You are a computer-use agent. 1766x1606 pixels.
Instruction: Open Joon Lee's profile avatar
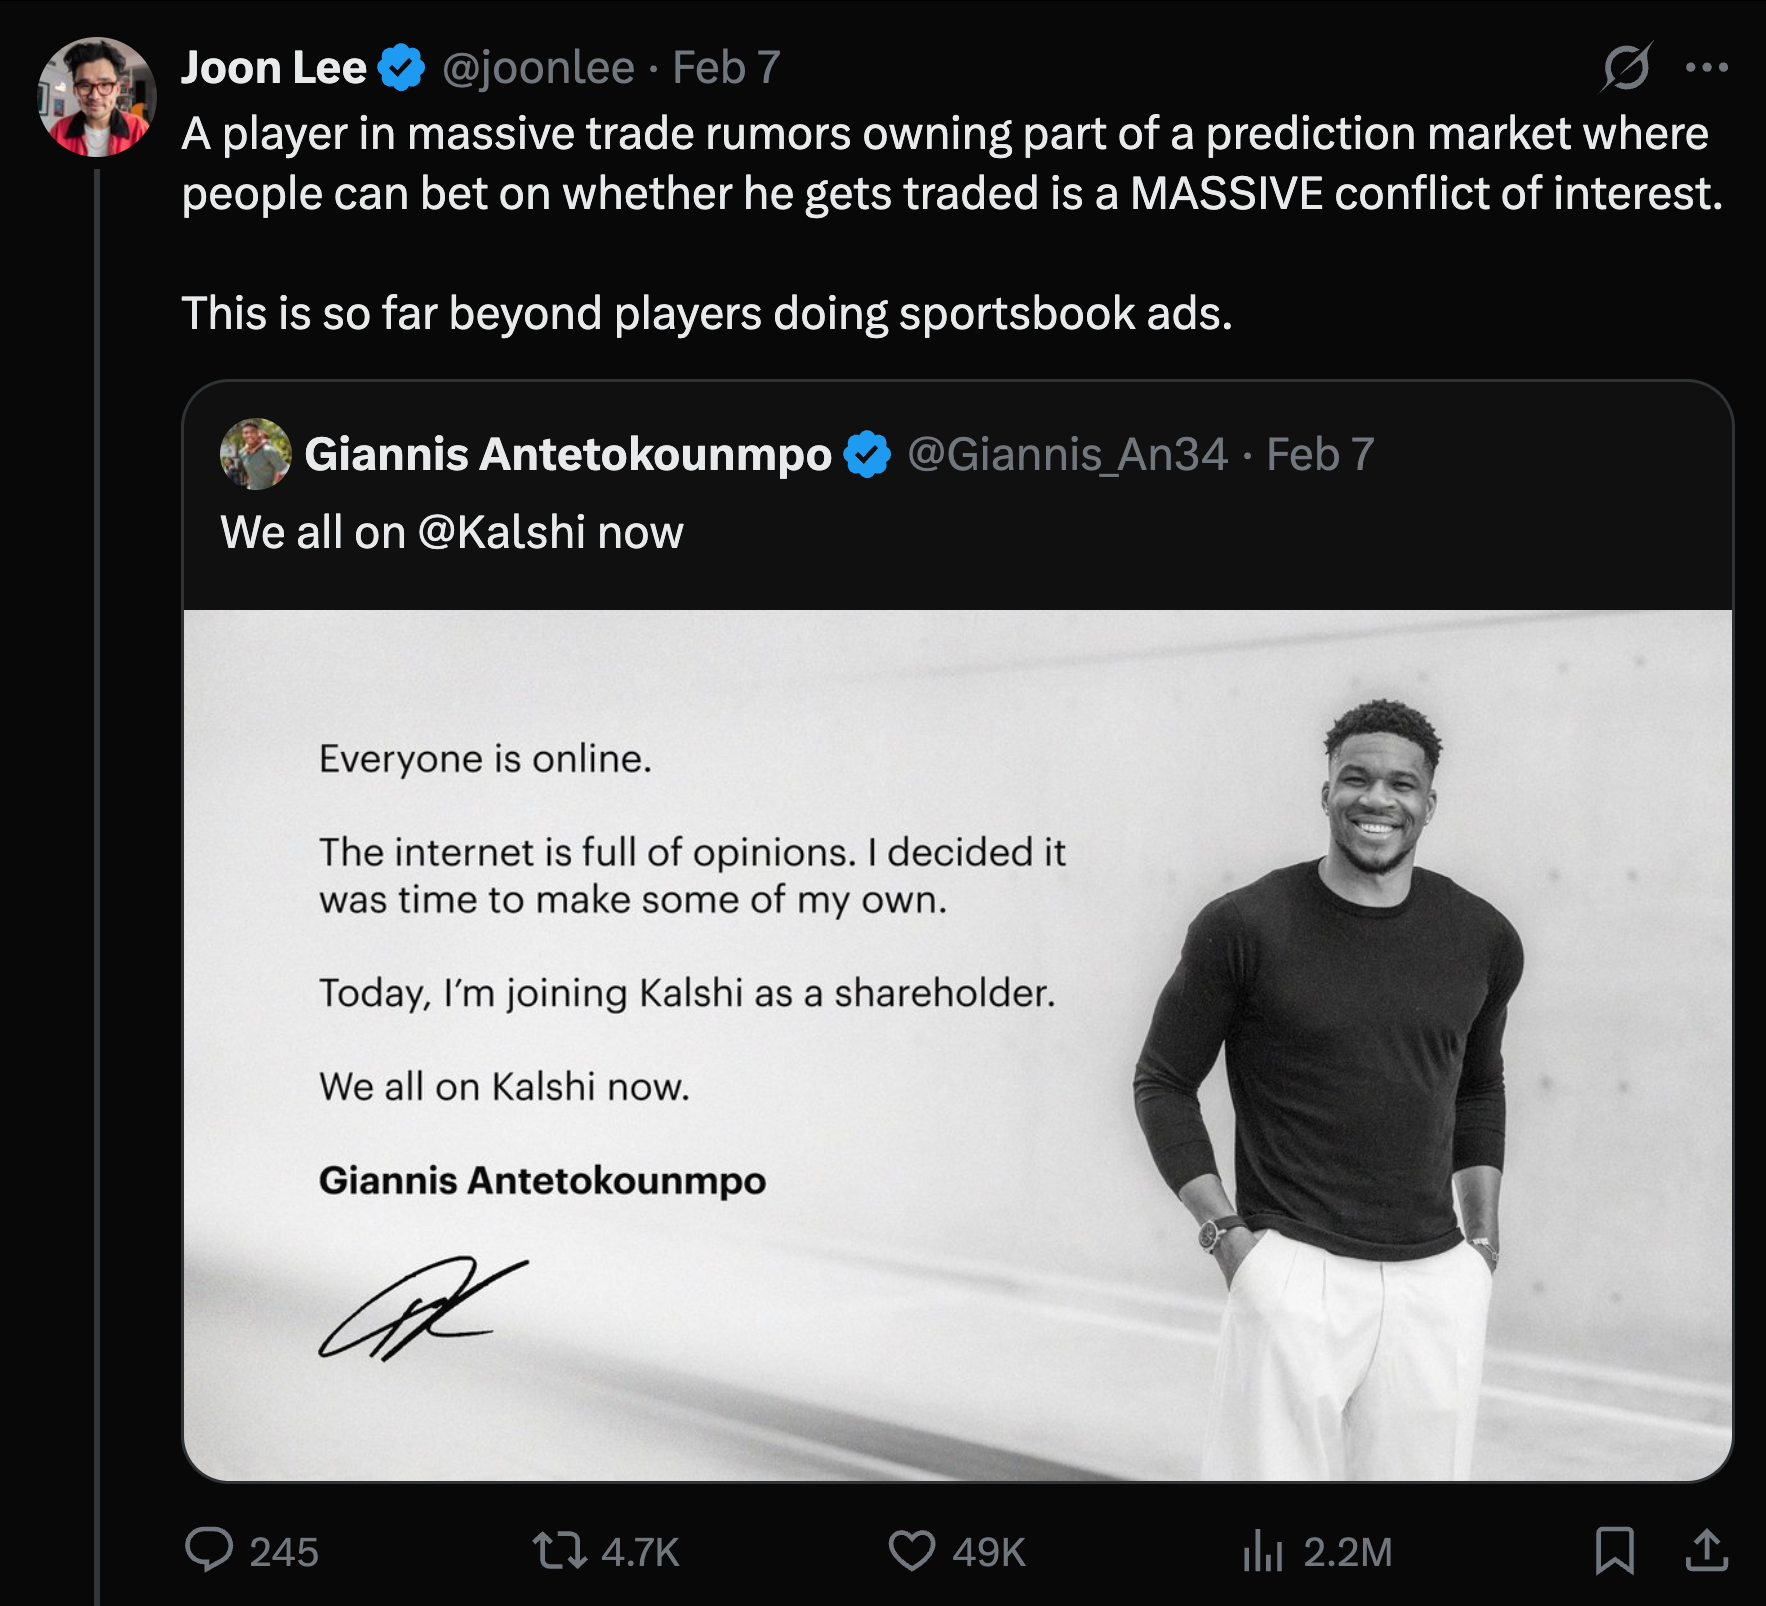tap(97, 97)
